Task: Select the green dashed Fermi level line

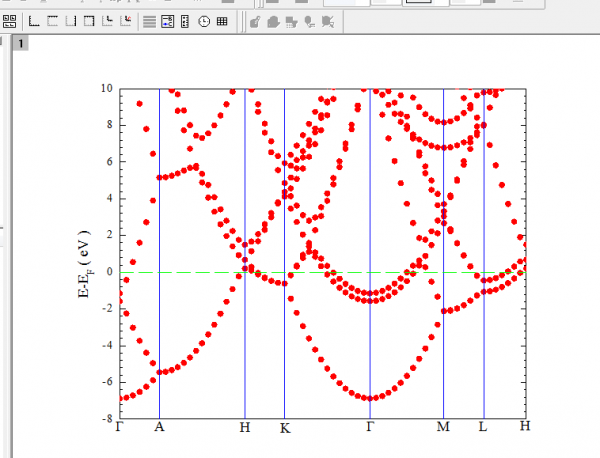Action: [x=323, y=272]
